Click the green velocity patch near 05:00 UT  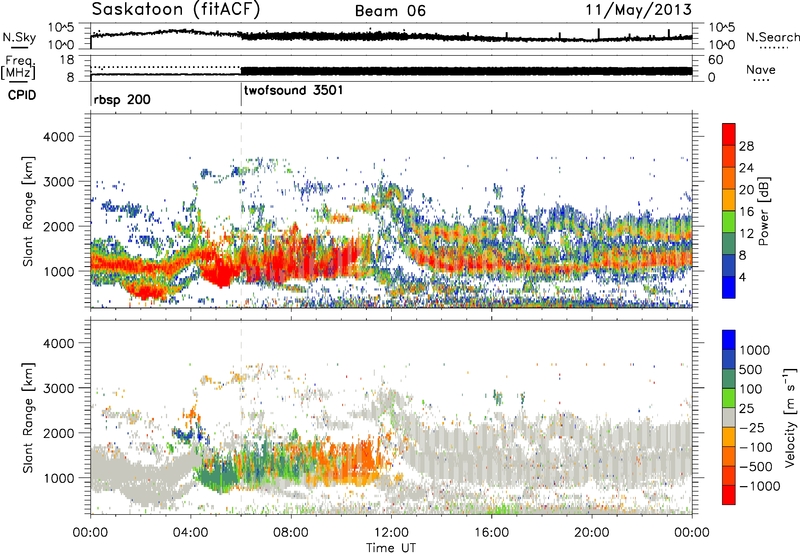217,475
